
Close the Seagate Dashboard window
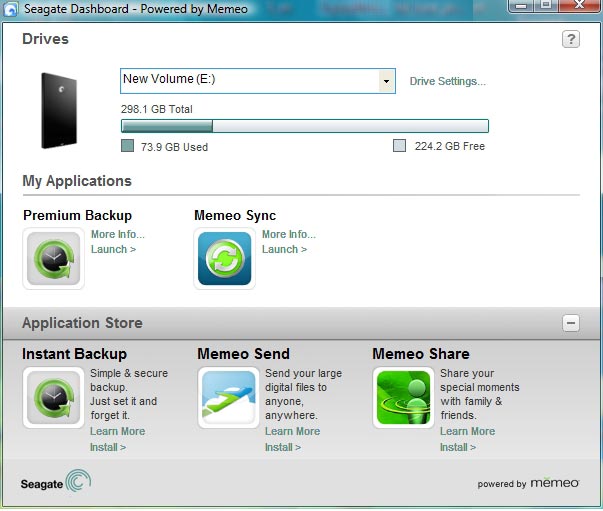coord(579,5)
